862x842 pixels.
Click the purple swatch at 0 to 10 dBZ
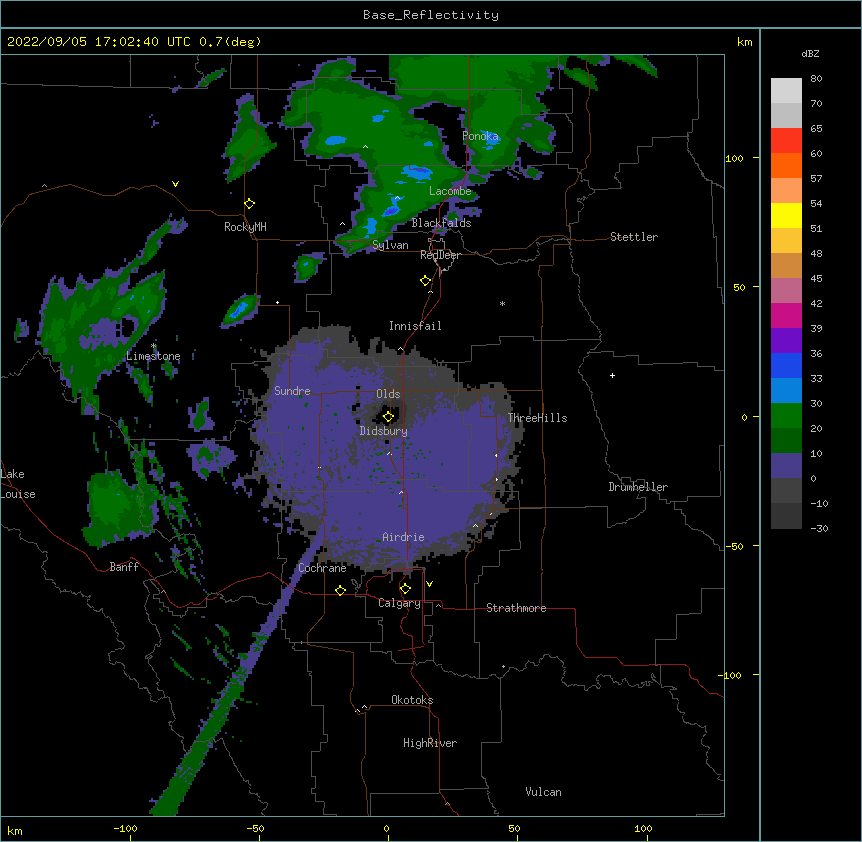(786, 466)
